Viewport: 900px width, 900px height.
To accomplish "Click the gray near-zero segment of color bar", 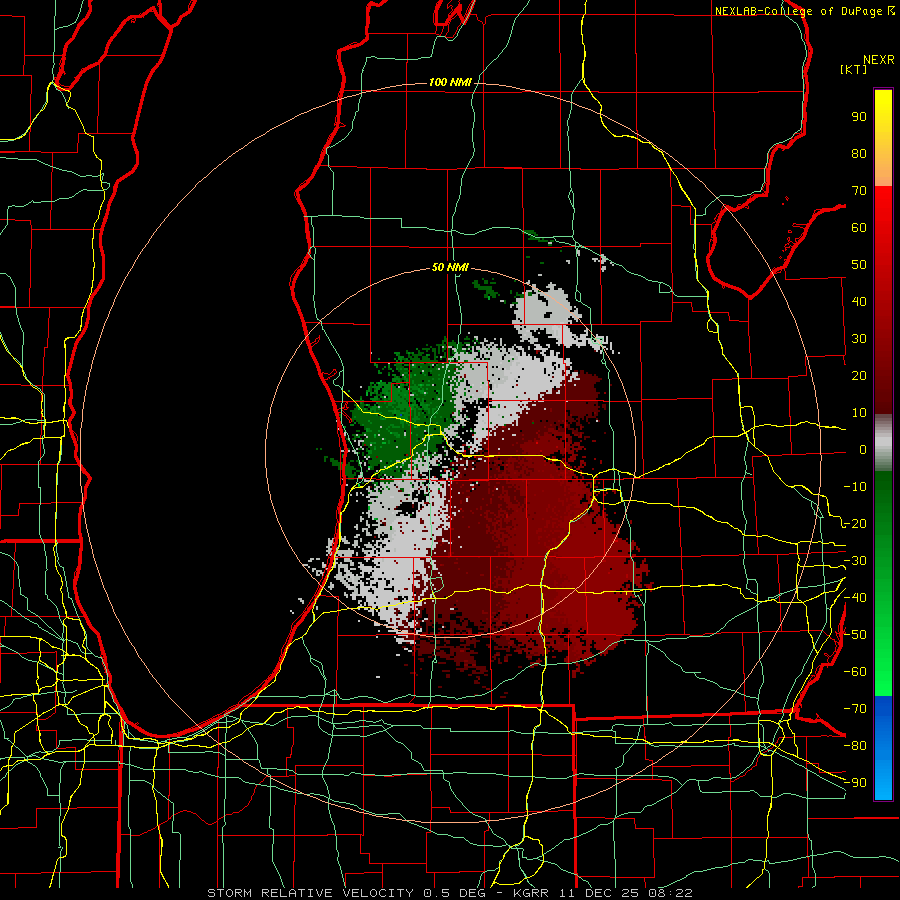I will click(x=883, y=443).
